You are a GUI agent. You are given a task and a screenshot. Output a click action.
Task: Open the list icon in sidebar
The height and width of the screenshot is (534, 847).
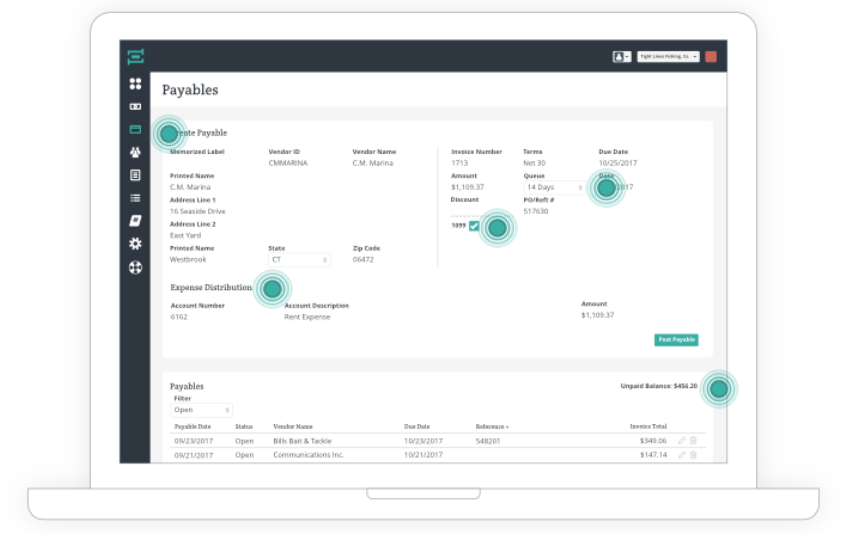pos(135,198)
